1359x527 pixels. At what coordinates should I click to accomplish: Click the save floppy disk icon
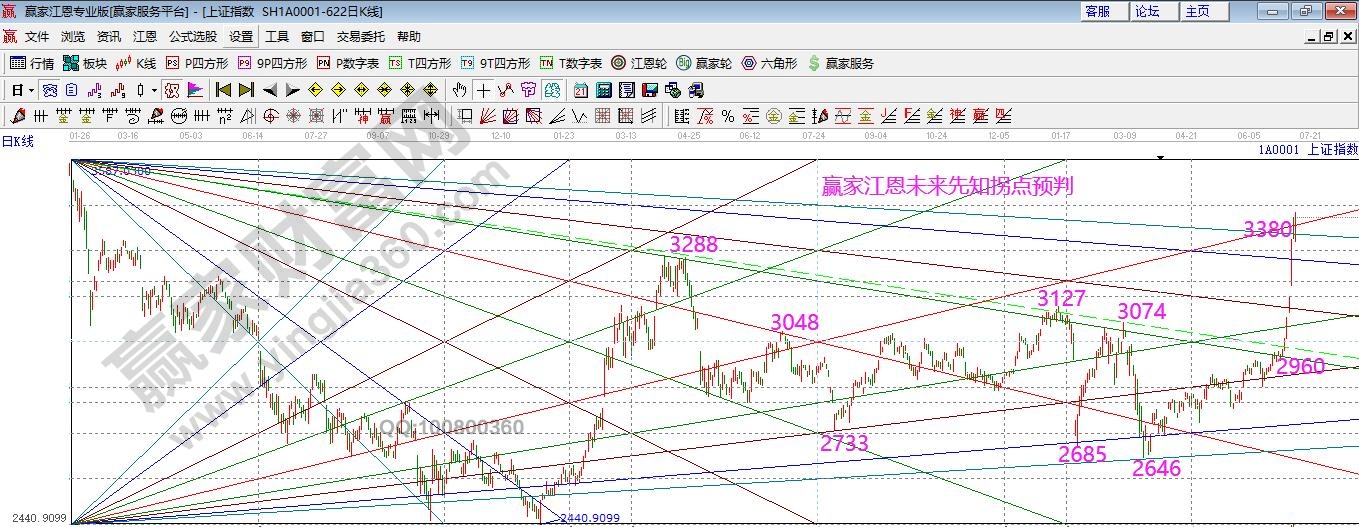point(650,90)
